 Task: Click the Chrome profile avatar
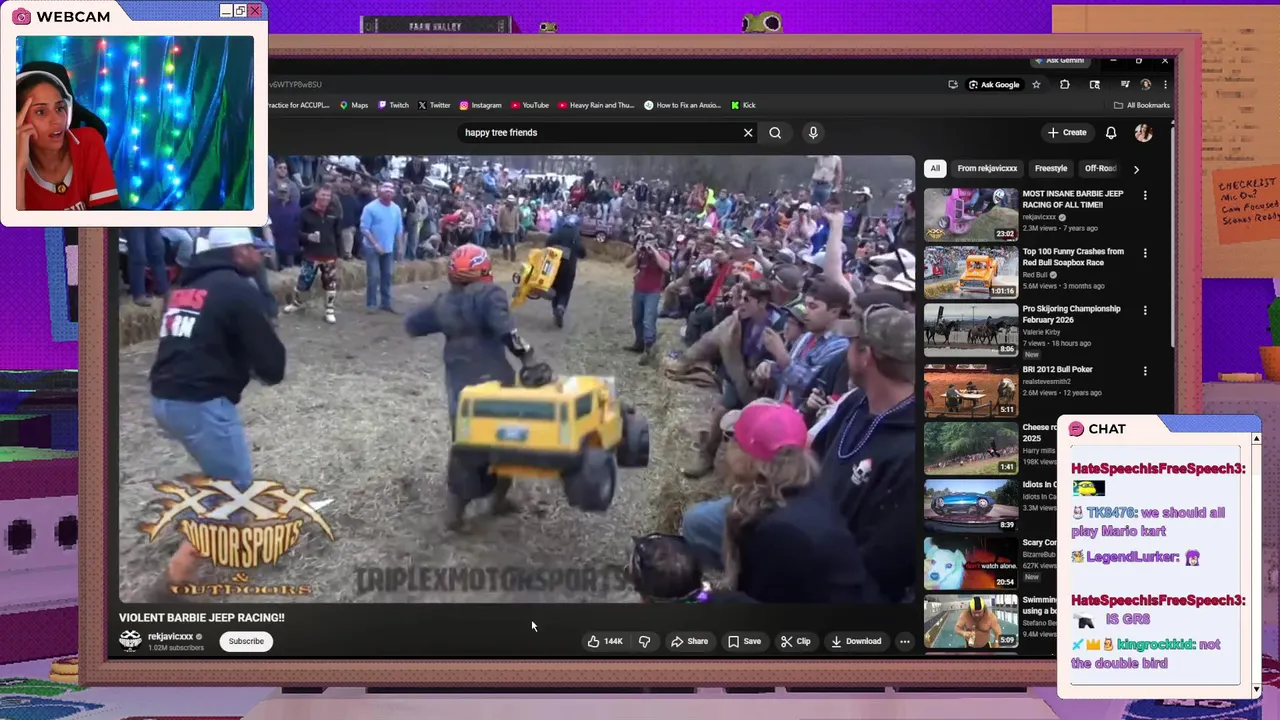(1146, 85)
